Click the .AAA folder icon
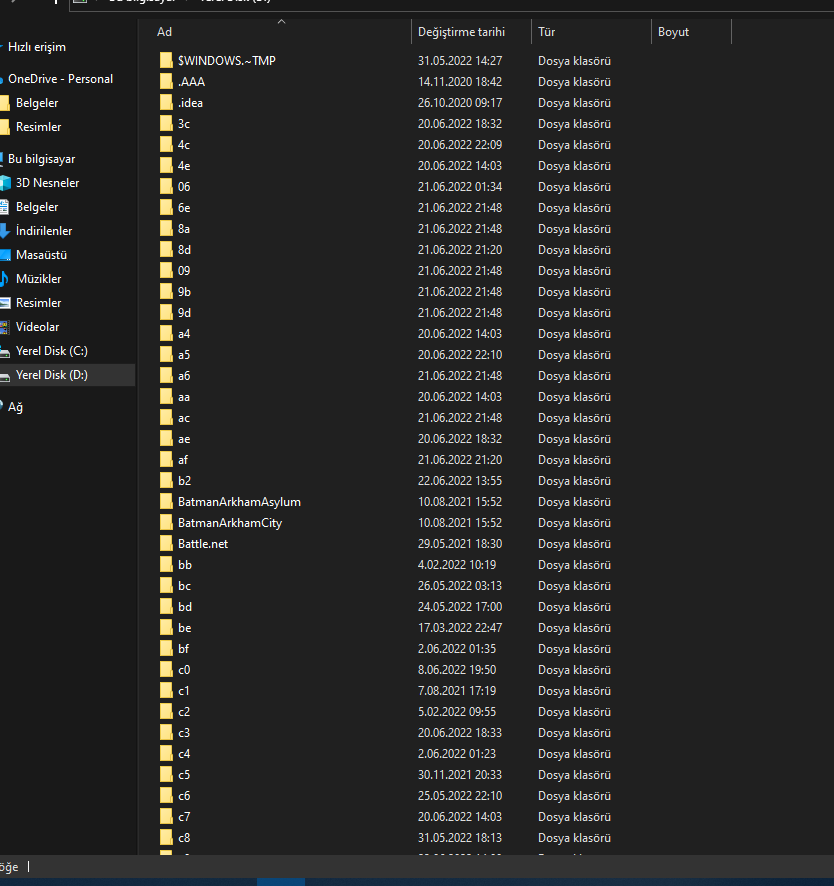The height and width of the screenshot is (886, 834). [x=166, y=81]
